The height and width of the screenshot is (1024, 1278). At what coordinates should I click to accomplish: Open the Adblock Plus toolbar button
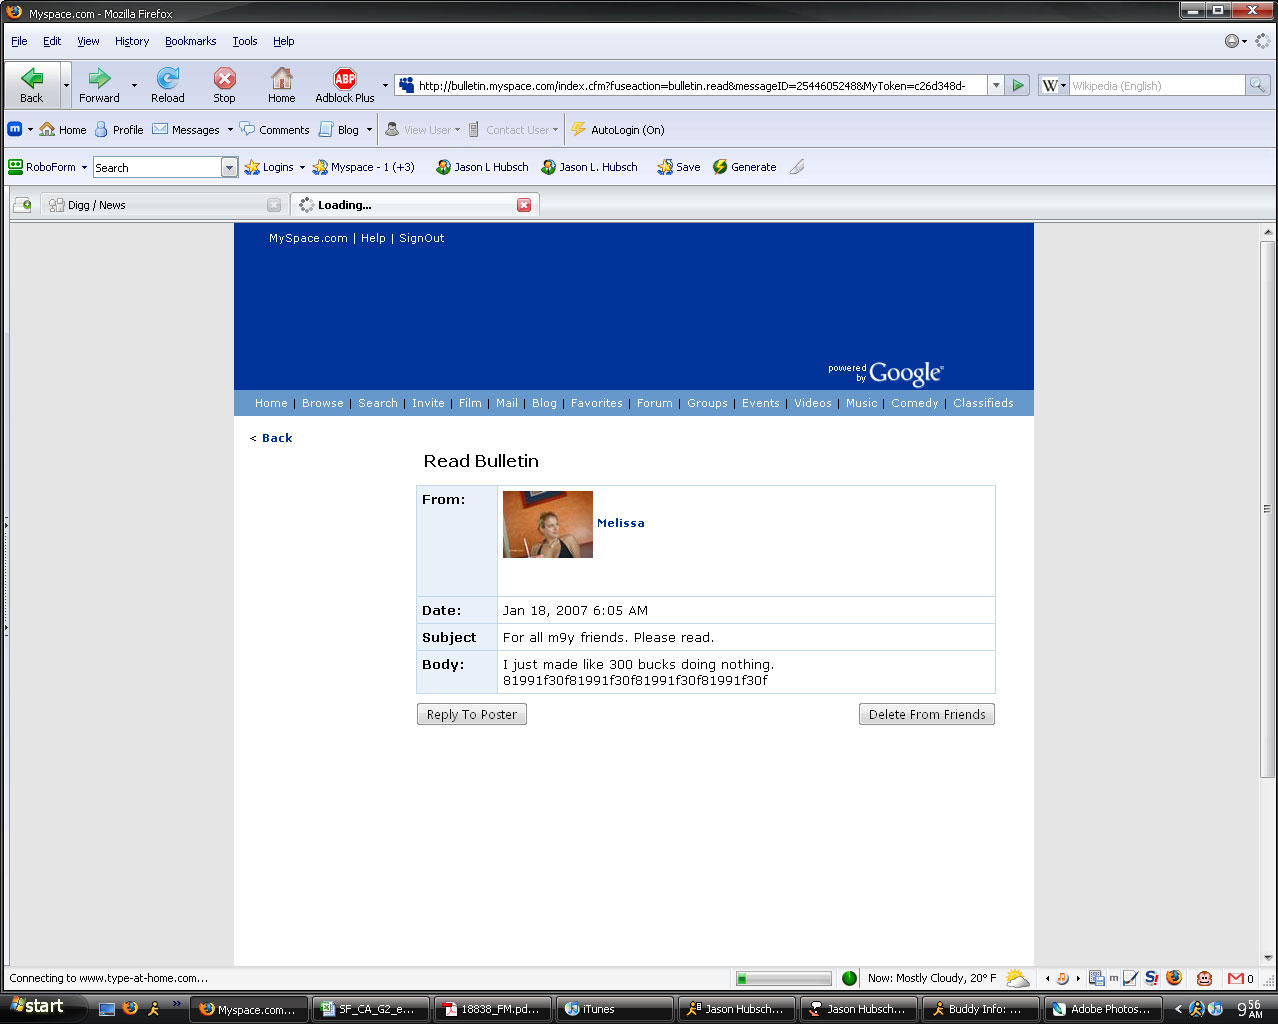345,79
